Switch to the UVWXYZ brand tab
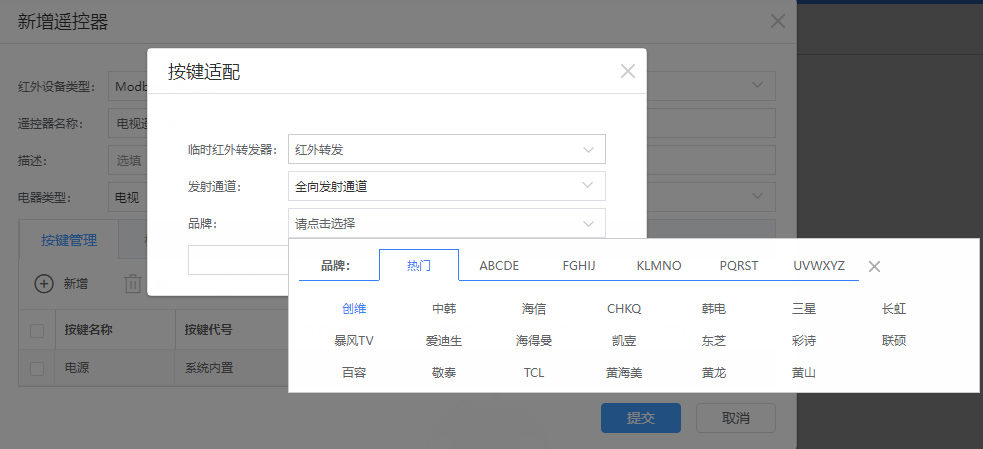The height and width of the screenshot is (449, 983). (x=819, y=265)
